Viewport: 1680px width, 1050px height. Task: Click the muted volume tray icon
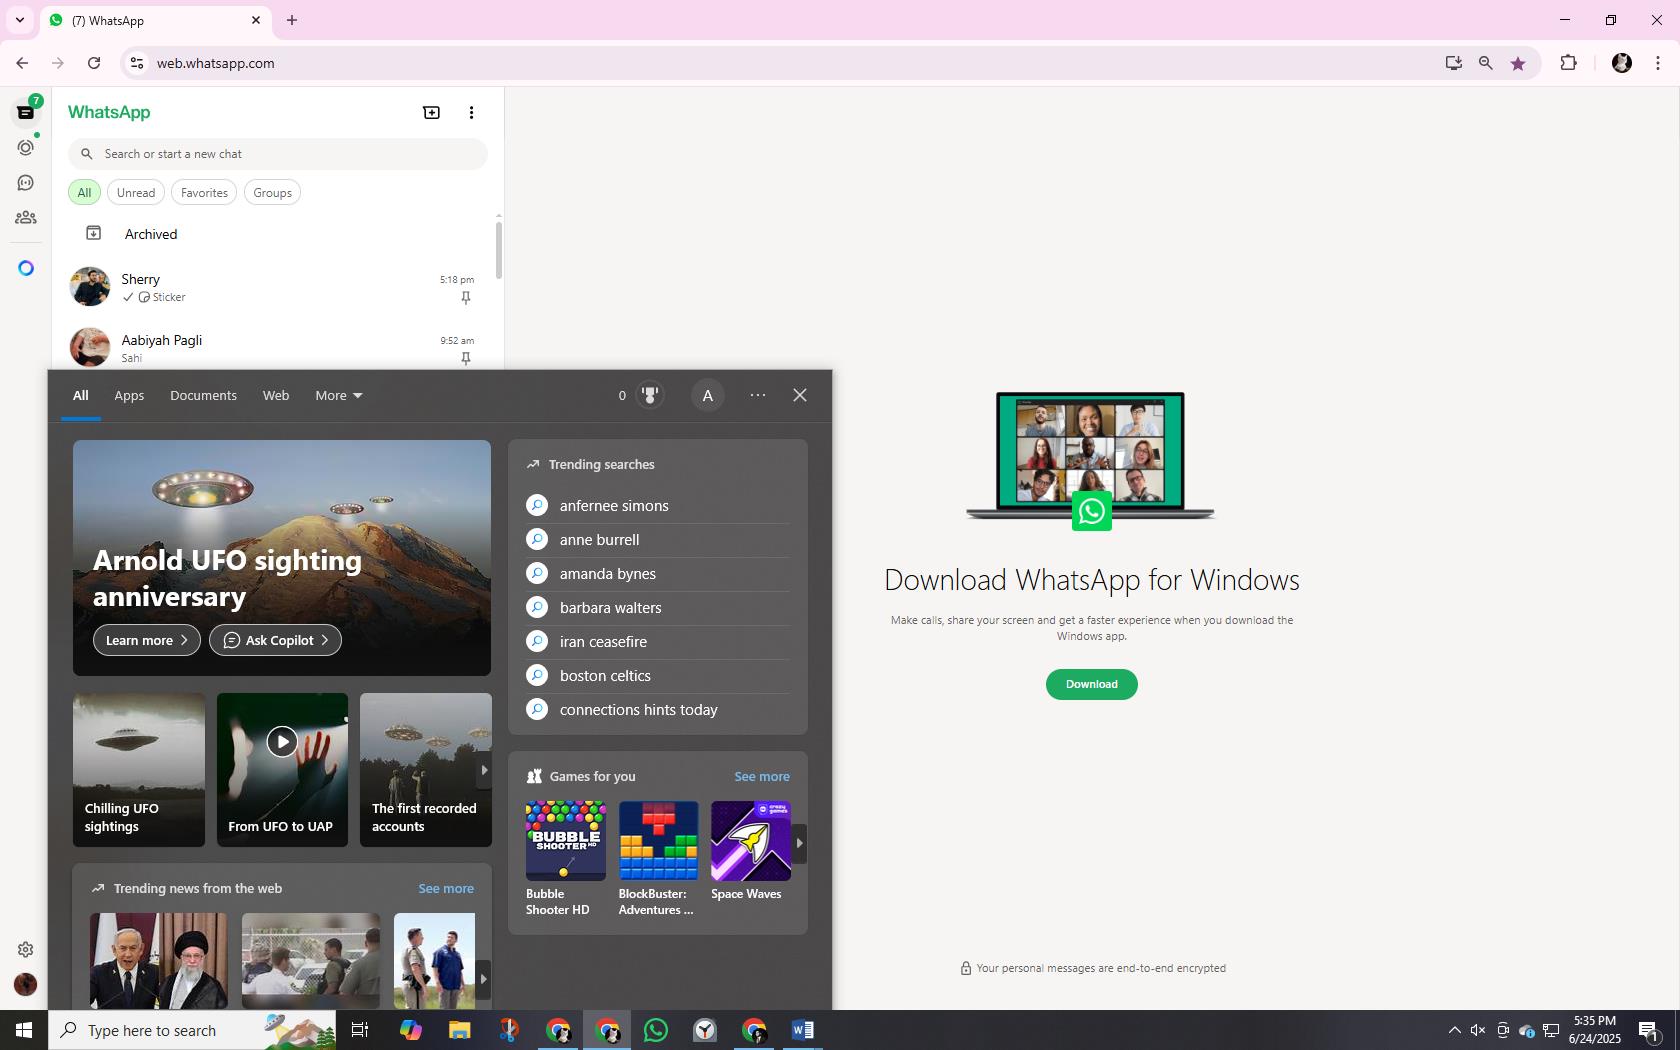[1478, 1030]
